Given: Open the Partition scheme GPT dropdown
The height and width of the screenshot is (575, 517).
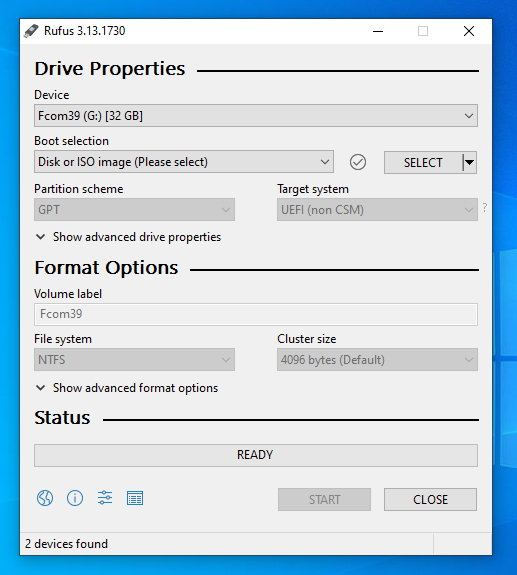Looking at the screenshot, I should (x=135, y=210).
